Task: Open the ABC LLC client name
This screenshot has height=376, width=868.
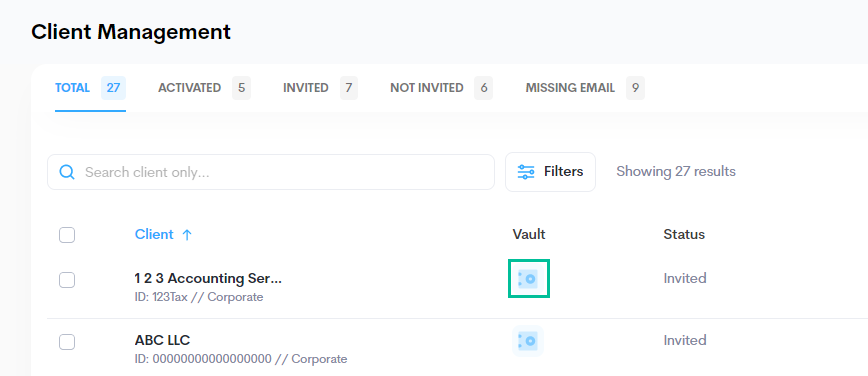Action: [x=162, y=340]
